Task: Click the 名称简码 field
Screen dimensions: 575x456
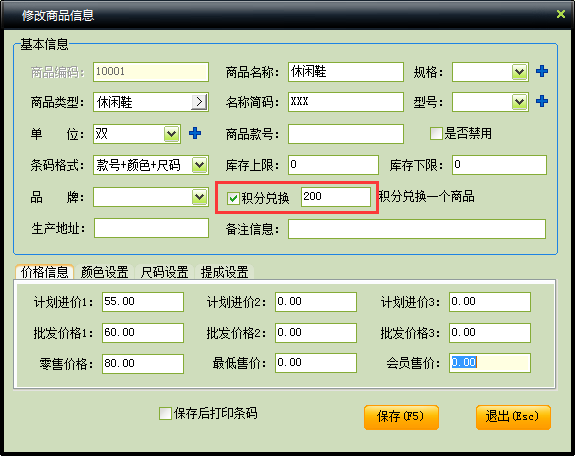Action: tap(346, 102)
